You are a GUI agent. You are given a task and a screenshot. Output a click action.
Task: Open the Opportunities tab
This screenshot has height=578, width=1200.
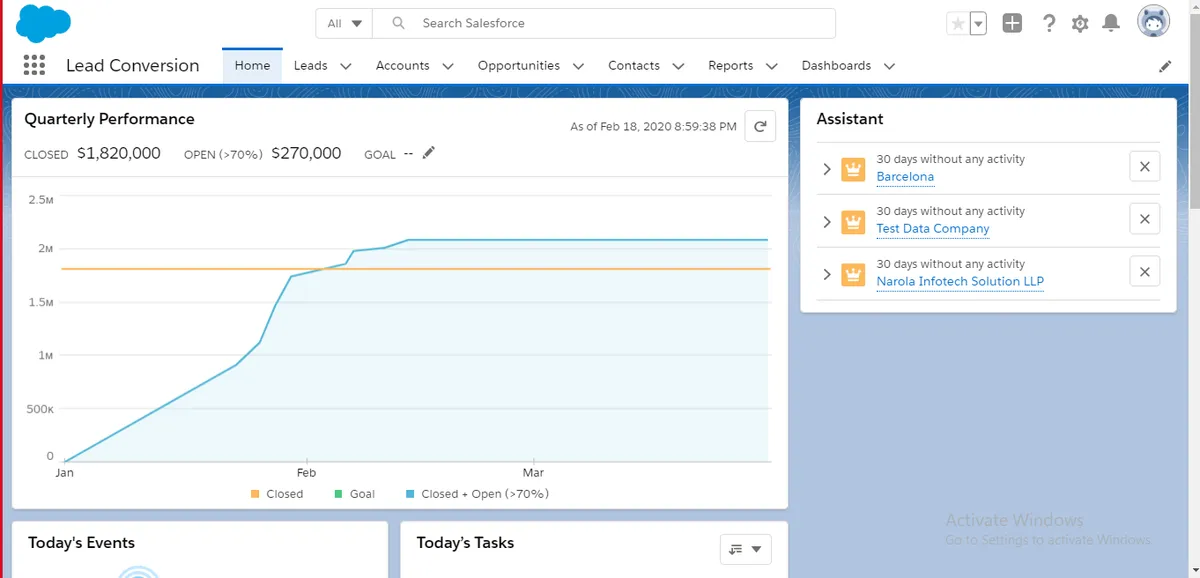click(518, 66)
